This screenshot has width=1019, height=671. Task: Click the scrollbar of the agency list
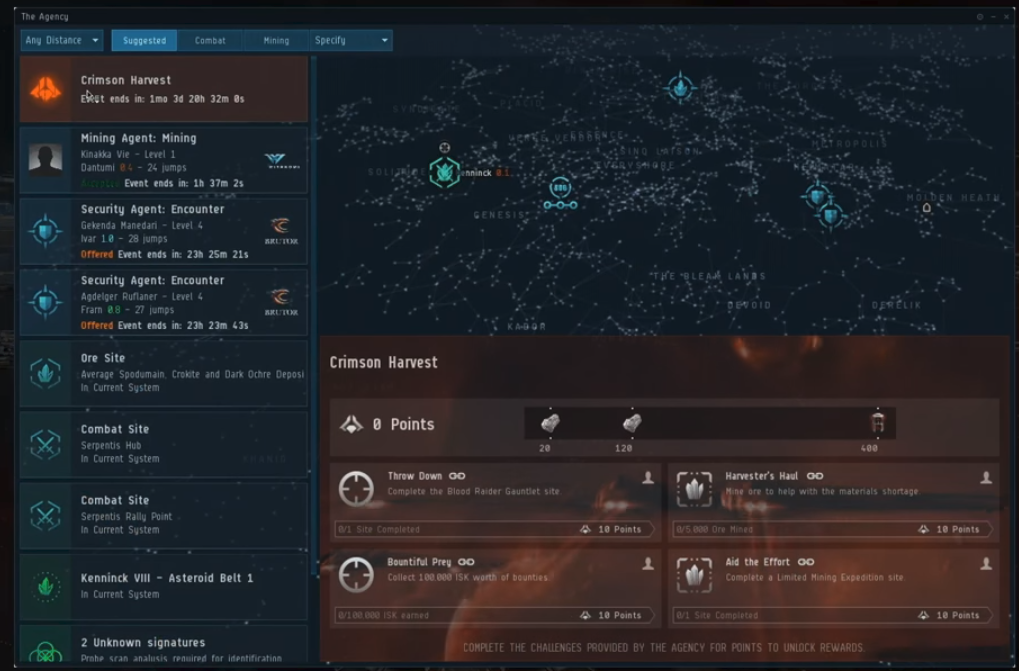click(x=314, y=316)
